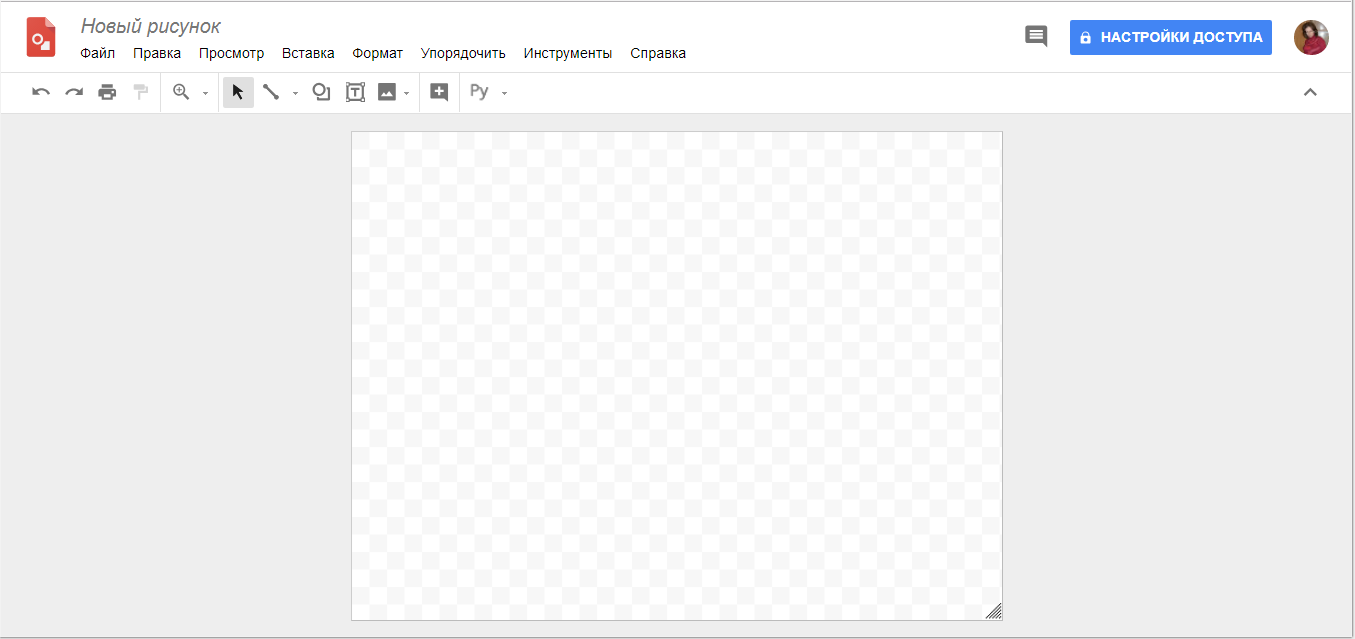Screen dimensions: 1355x639
Task: Click the insert comment icon
Action: [438, 91]
